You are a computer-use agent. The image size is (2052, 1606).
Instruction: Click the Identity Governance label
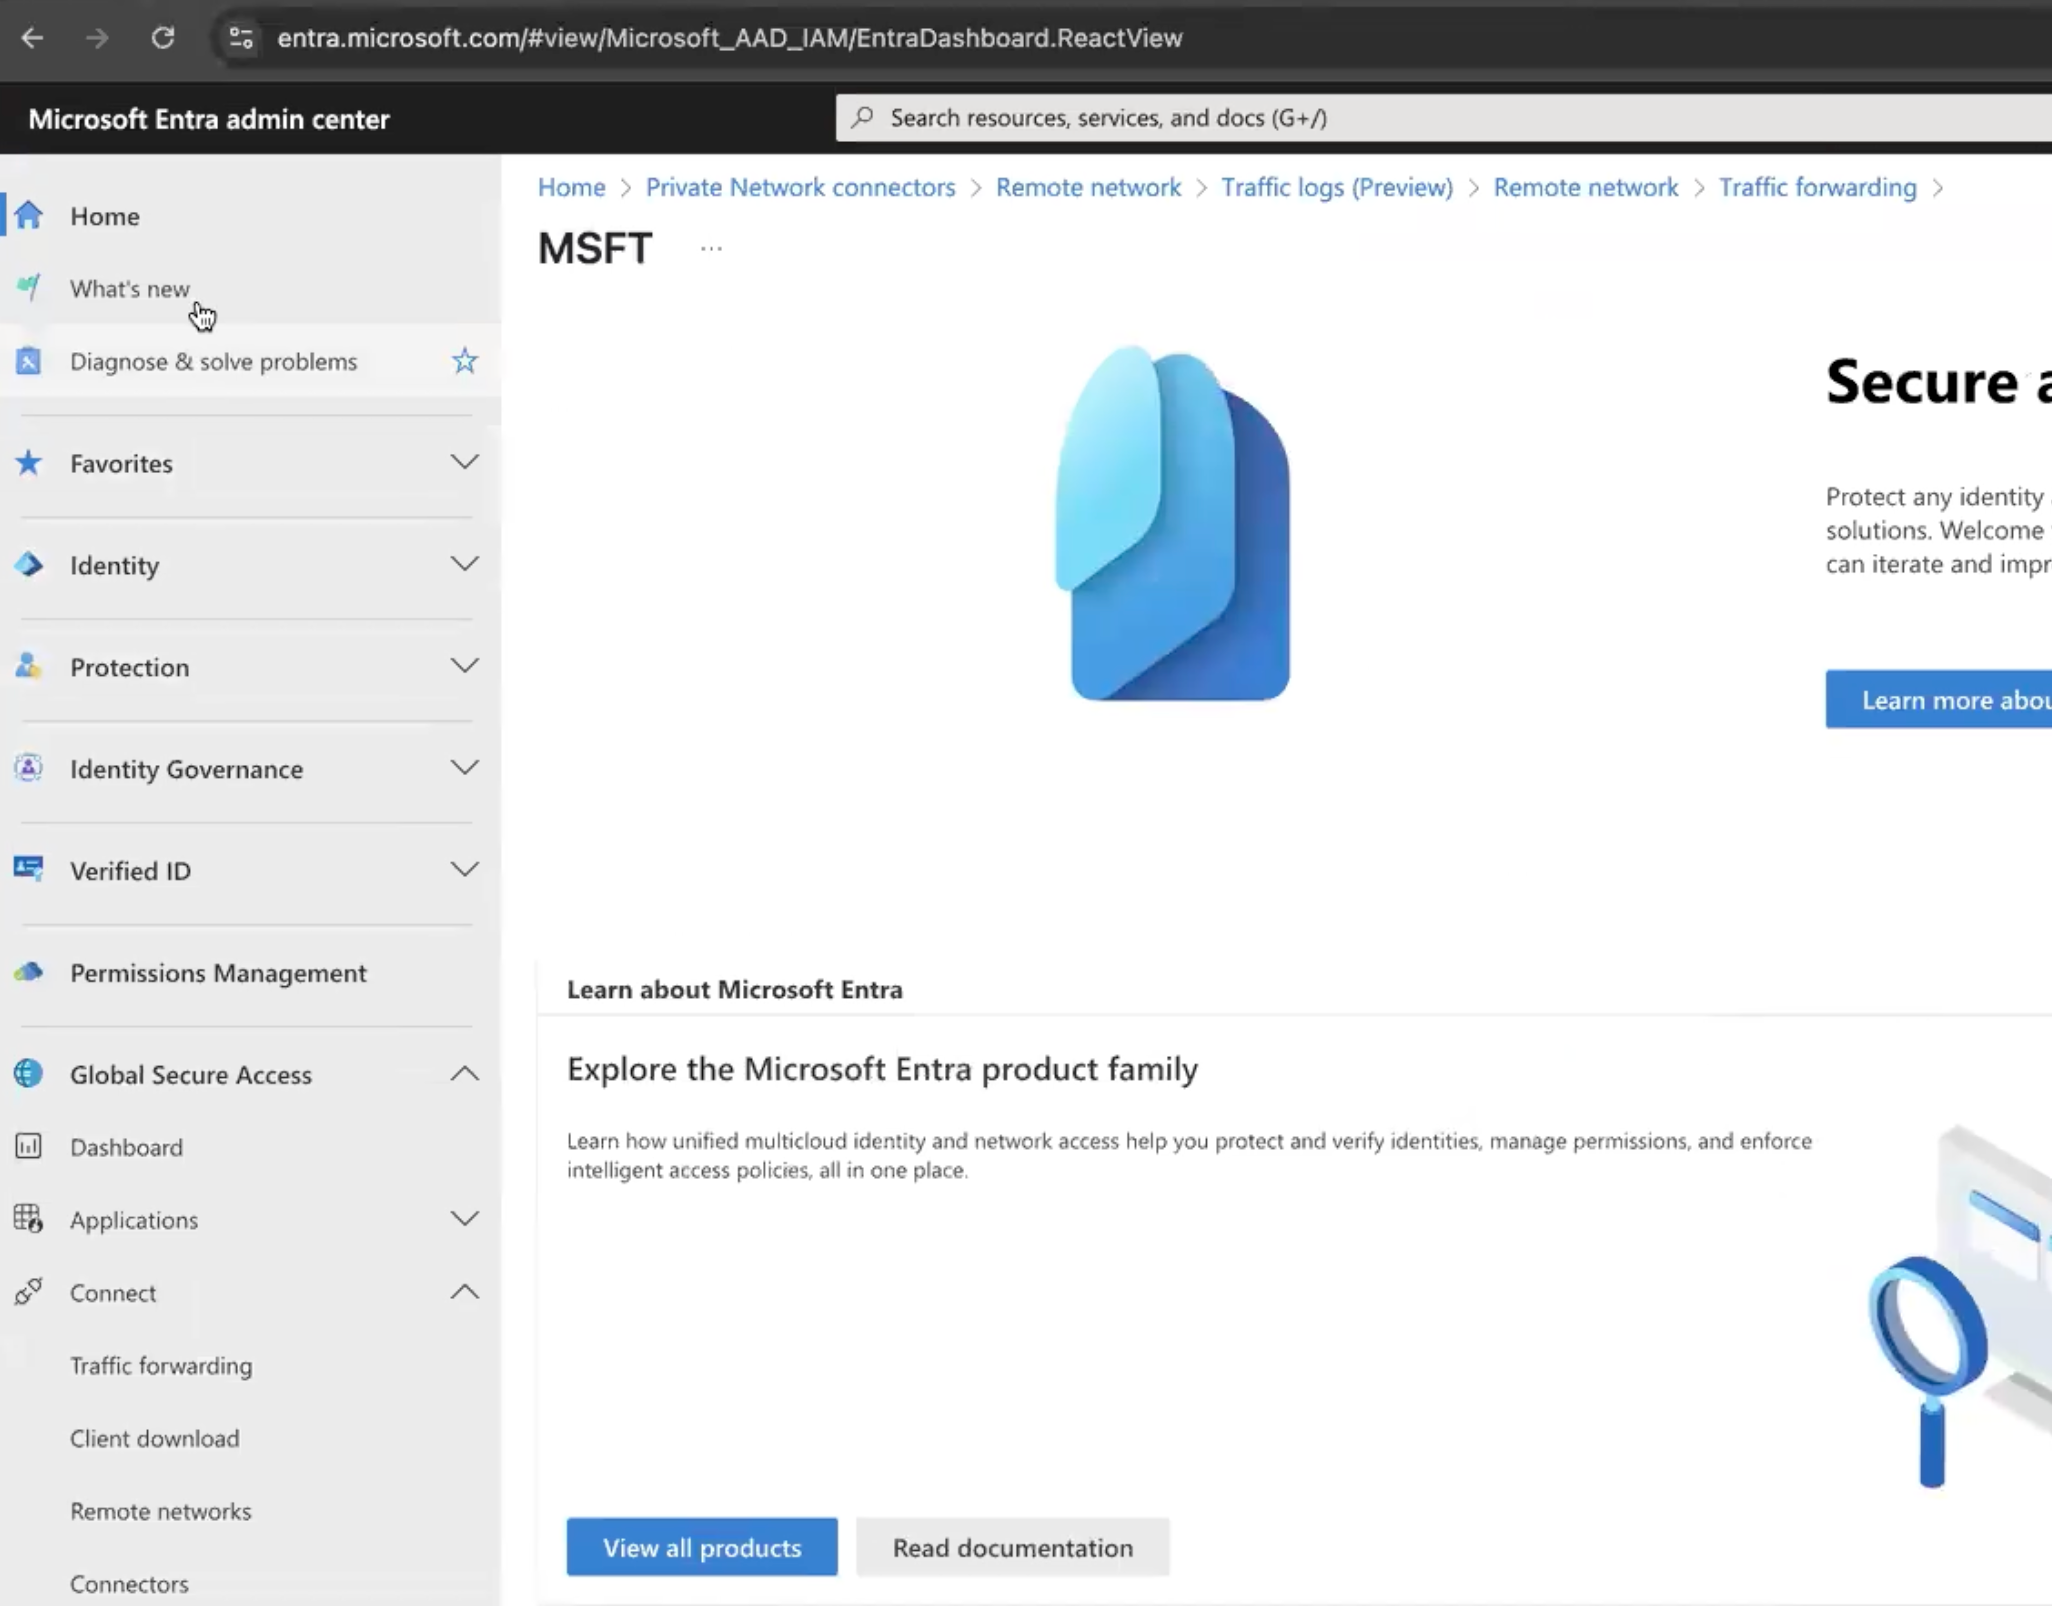pos(186,769)
